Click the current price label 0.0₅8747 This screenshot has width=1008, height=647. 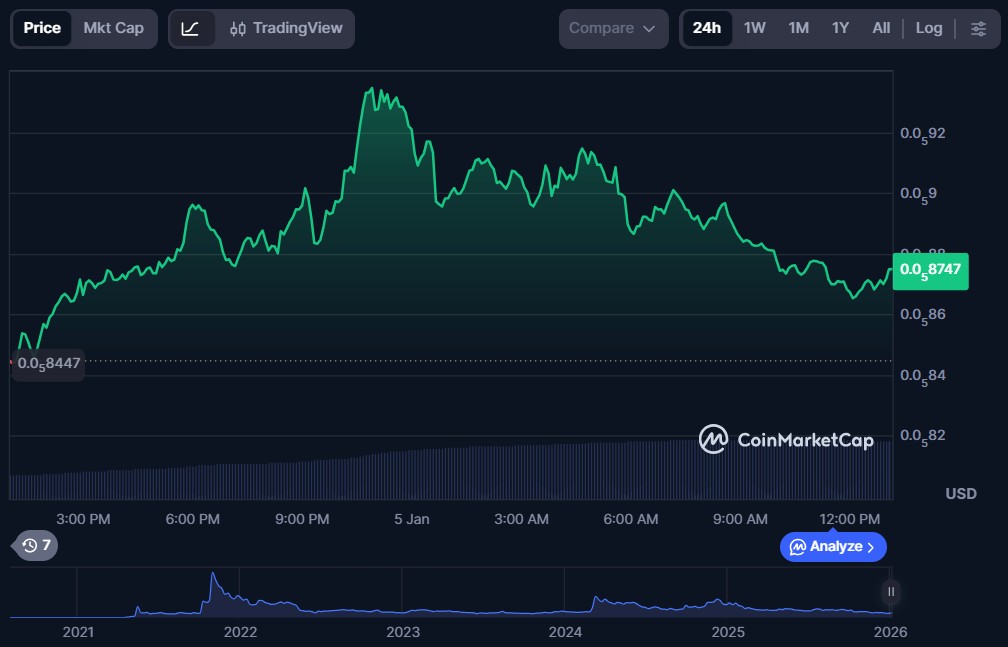[x=931, y=270]
